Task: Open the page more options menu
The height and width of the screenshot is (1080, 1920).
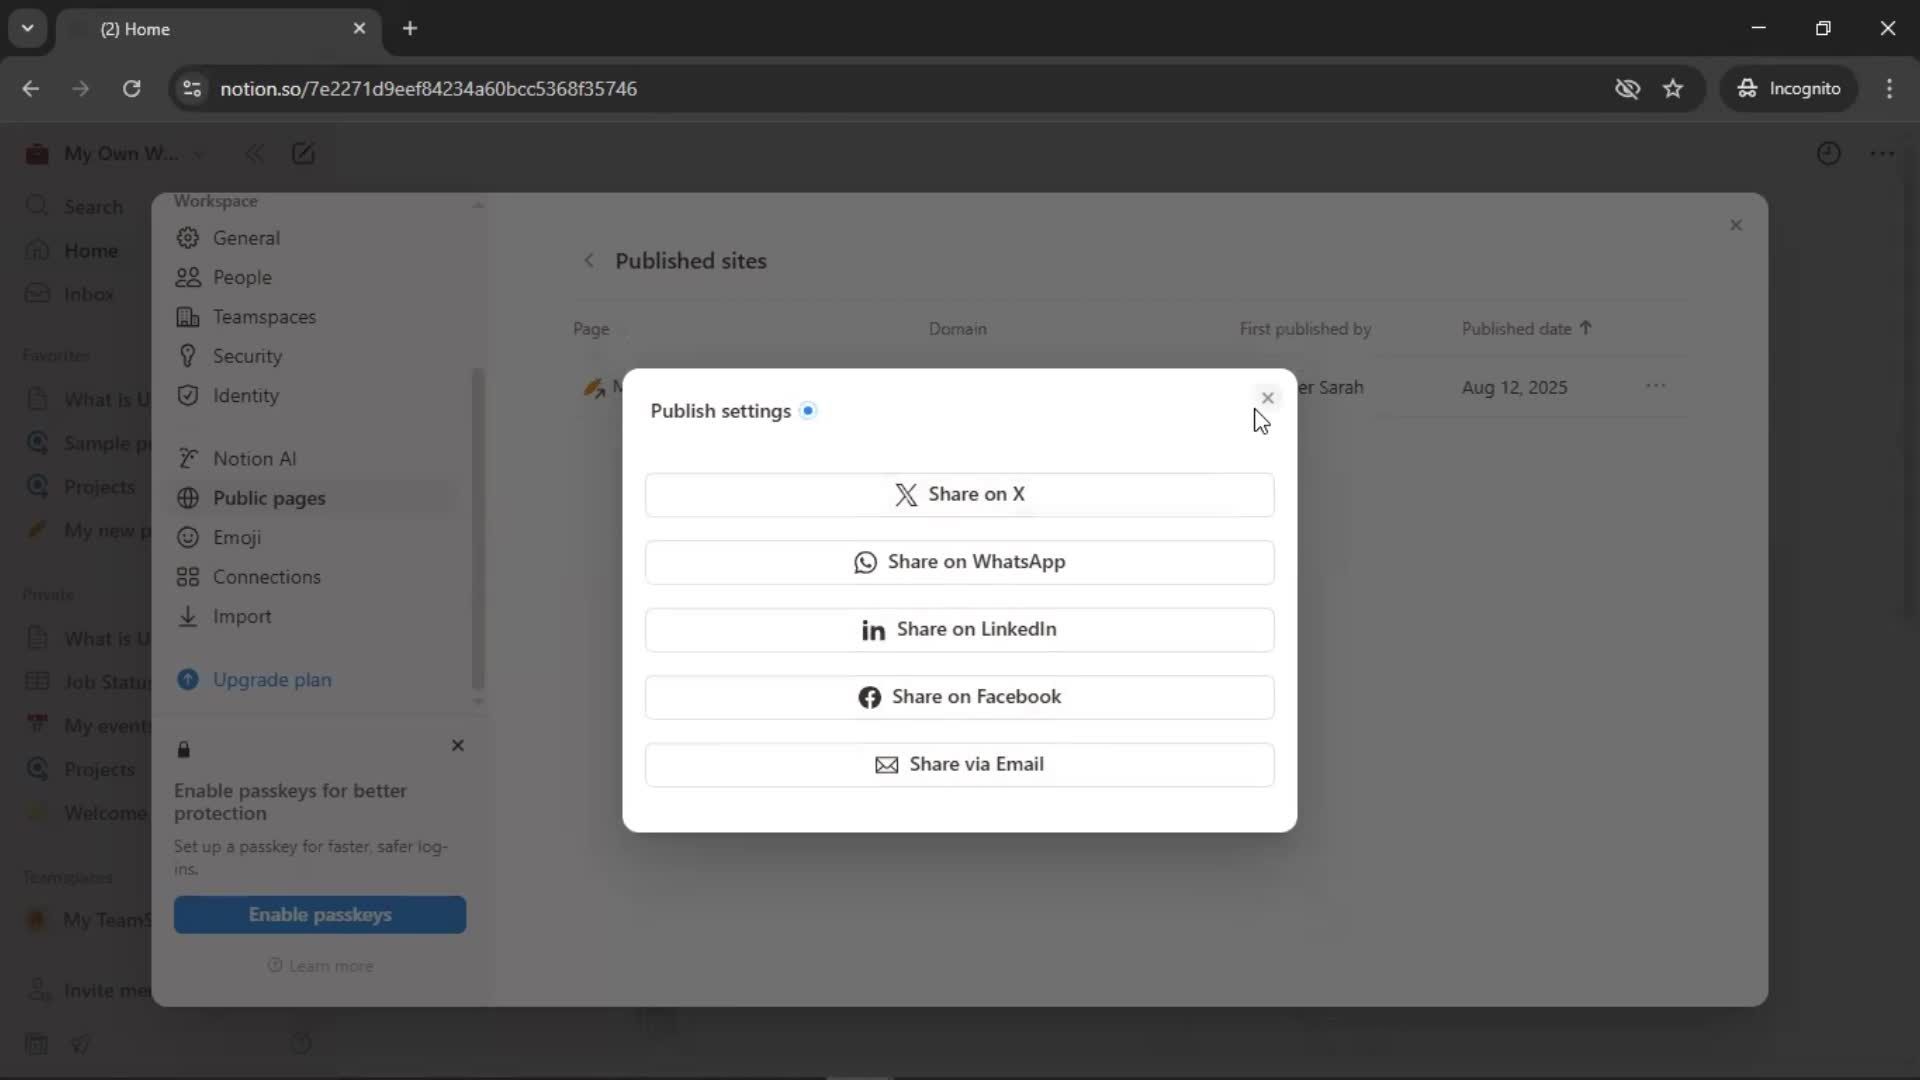Action: coord(1882,154)
